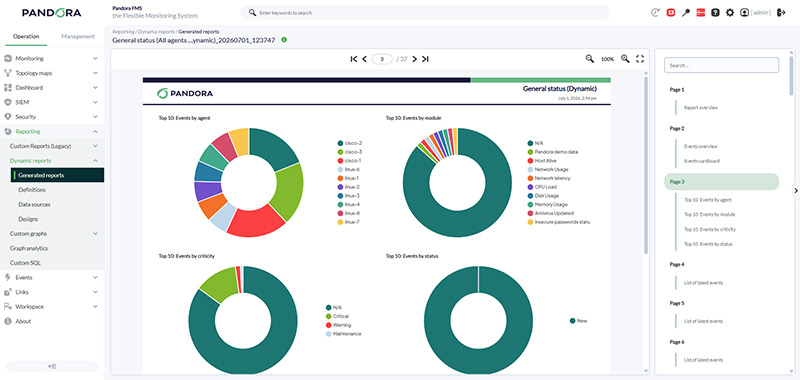Click the page number input field
The image size is (800, 380).
click(382, 59)
